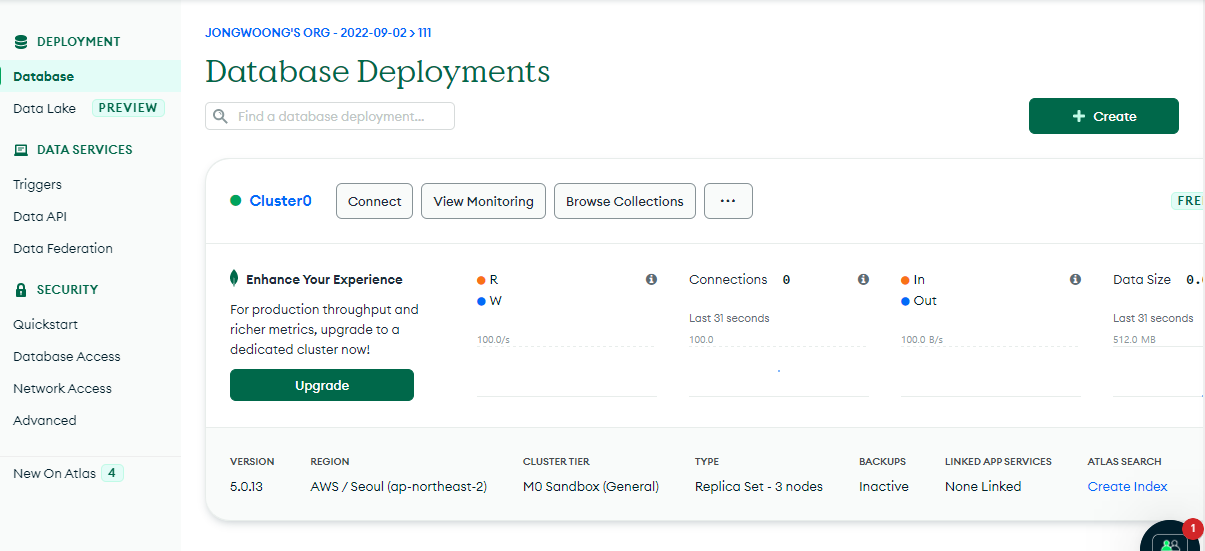
Task: Click the Inactive backups value
Action: pyautogui.click(x=884, y=486)
